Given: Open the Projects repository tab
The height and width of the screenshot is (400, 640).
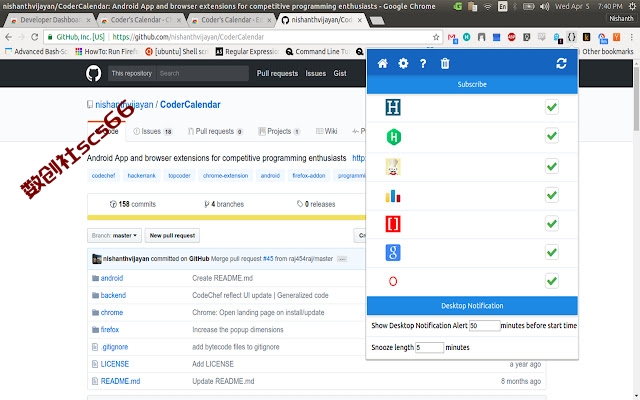Looking at the screenshot, I should (279, 131).
